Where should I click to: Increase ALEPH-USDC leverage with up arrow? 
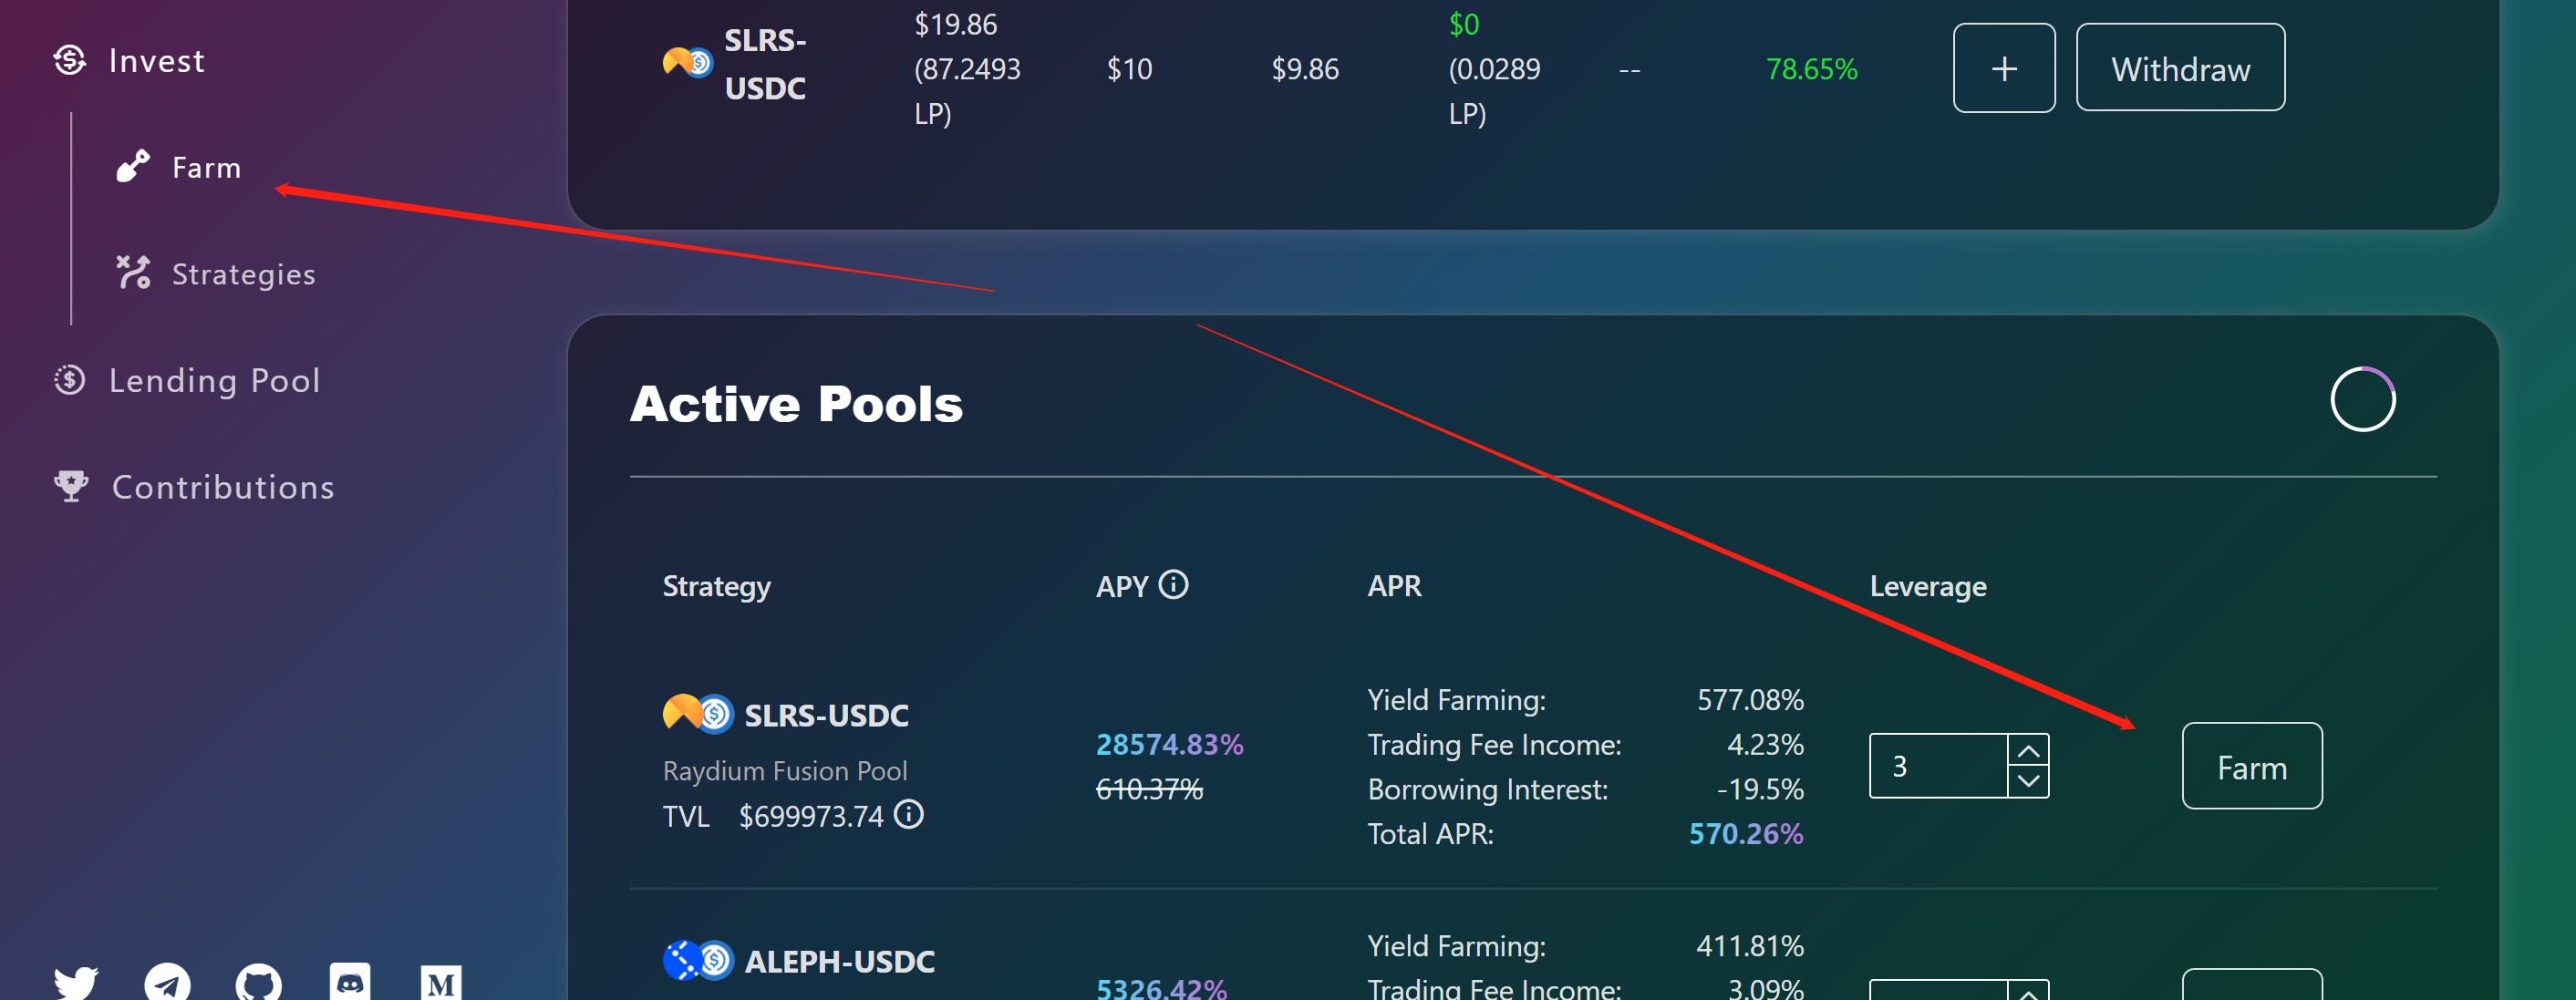point(2028,992)
